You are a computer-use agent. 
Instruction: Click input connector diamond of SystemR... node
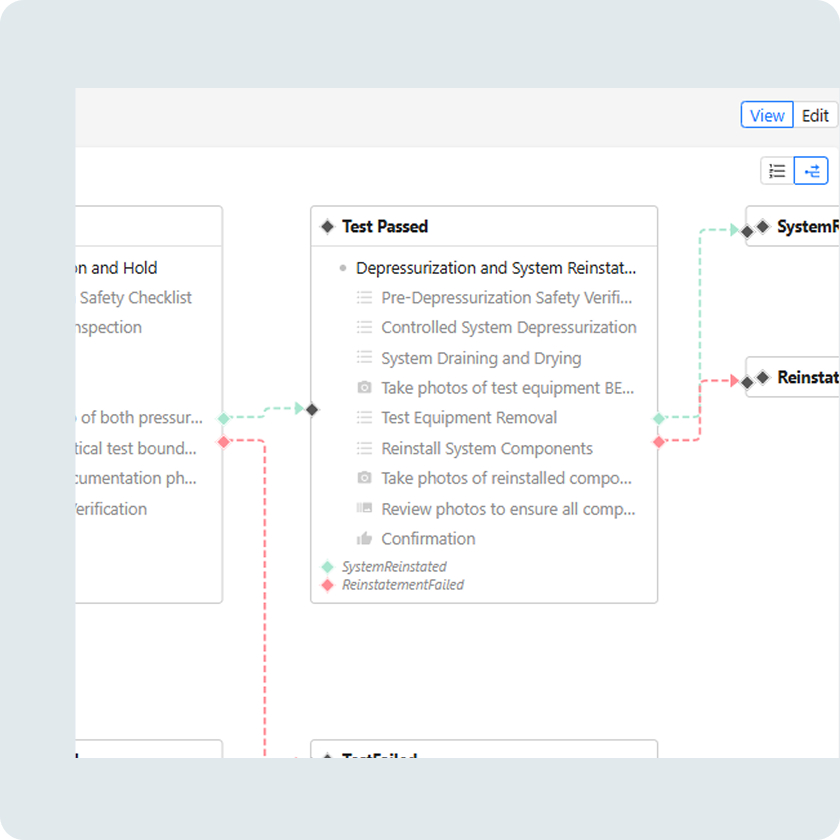tap(747, 232)
